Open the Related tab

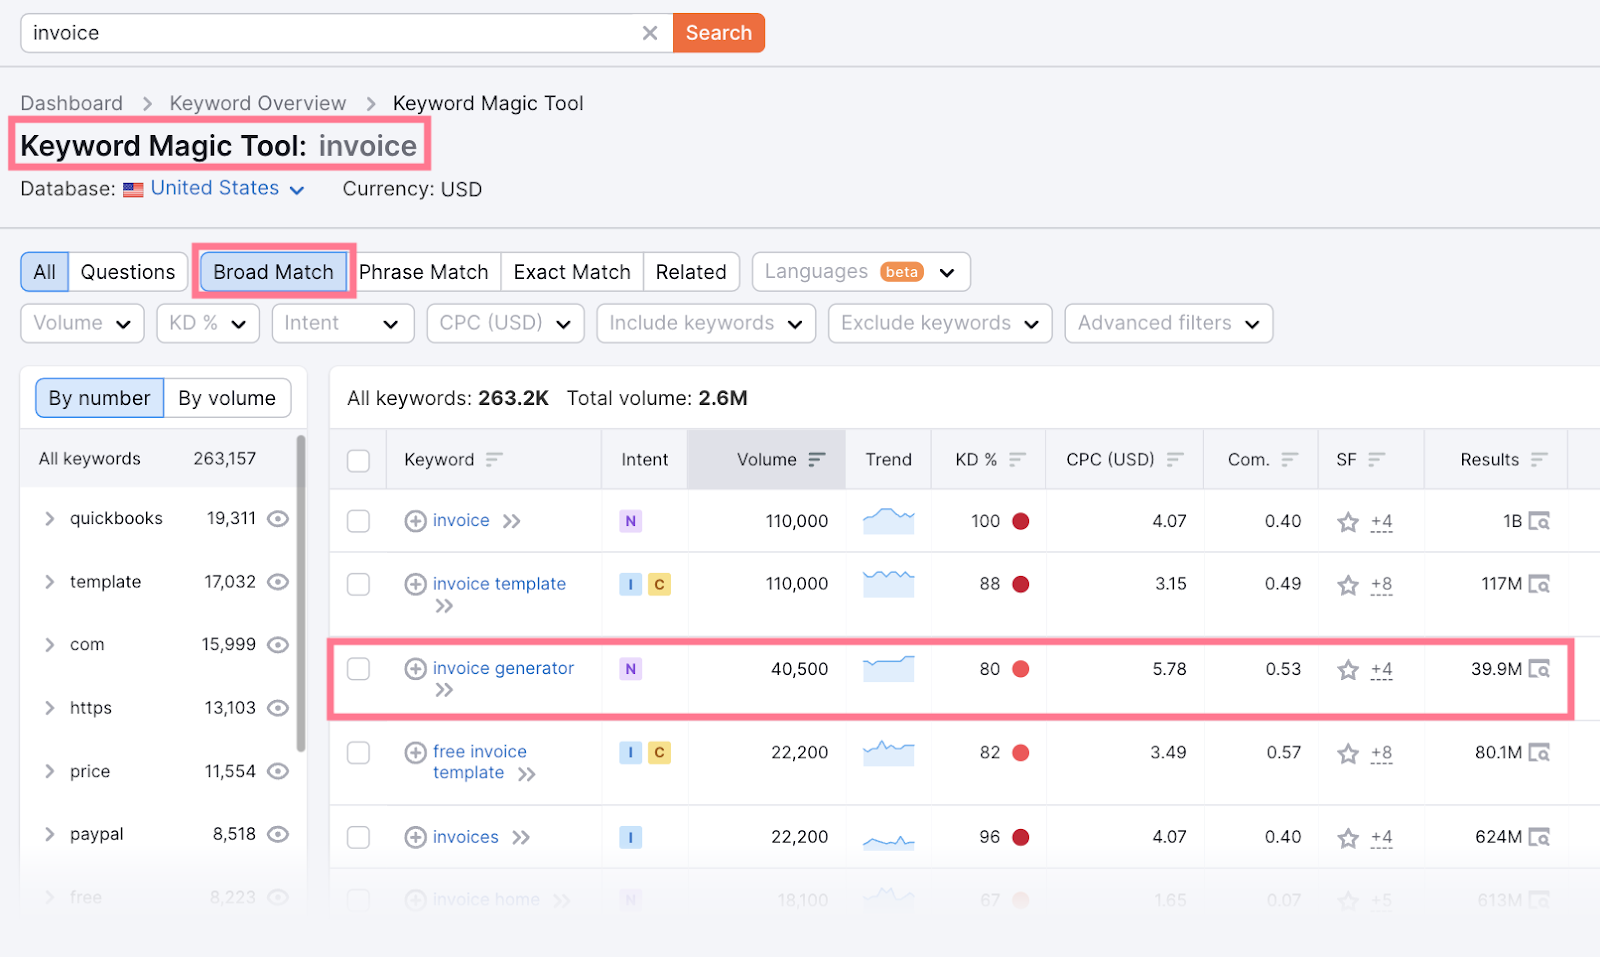click(x=691, y=272)
